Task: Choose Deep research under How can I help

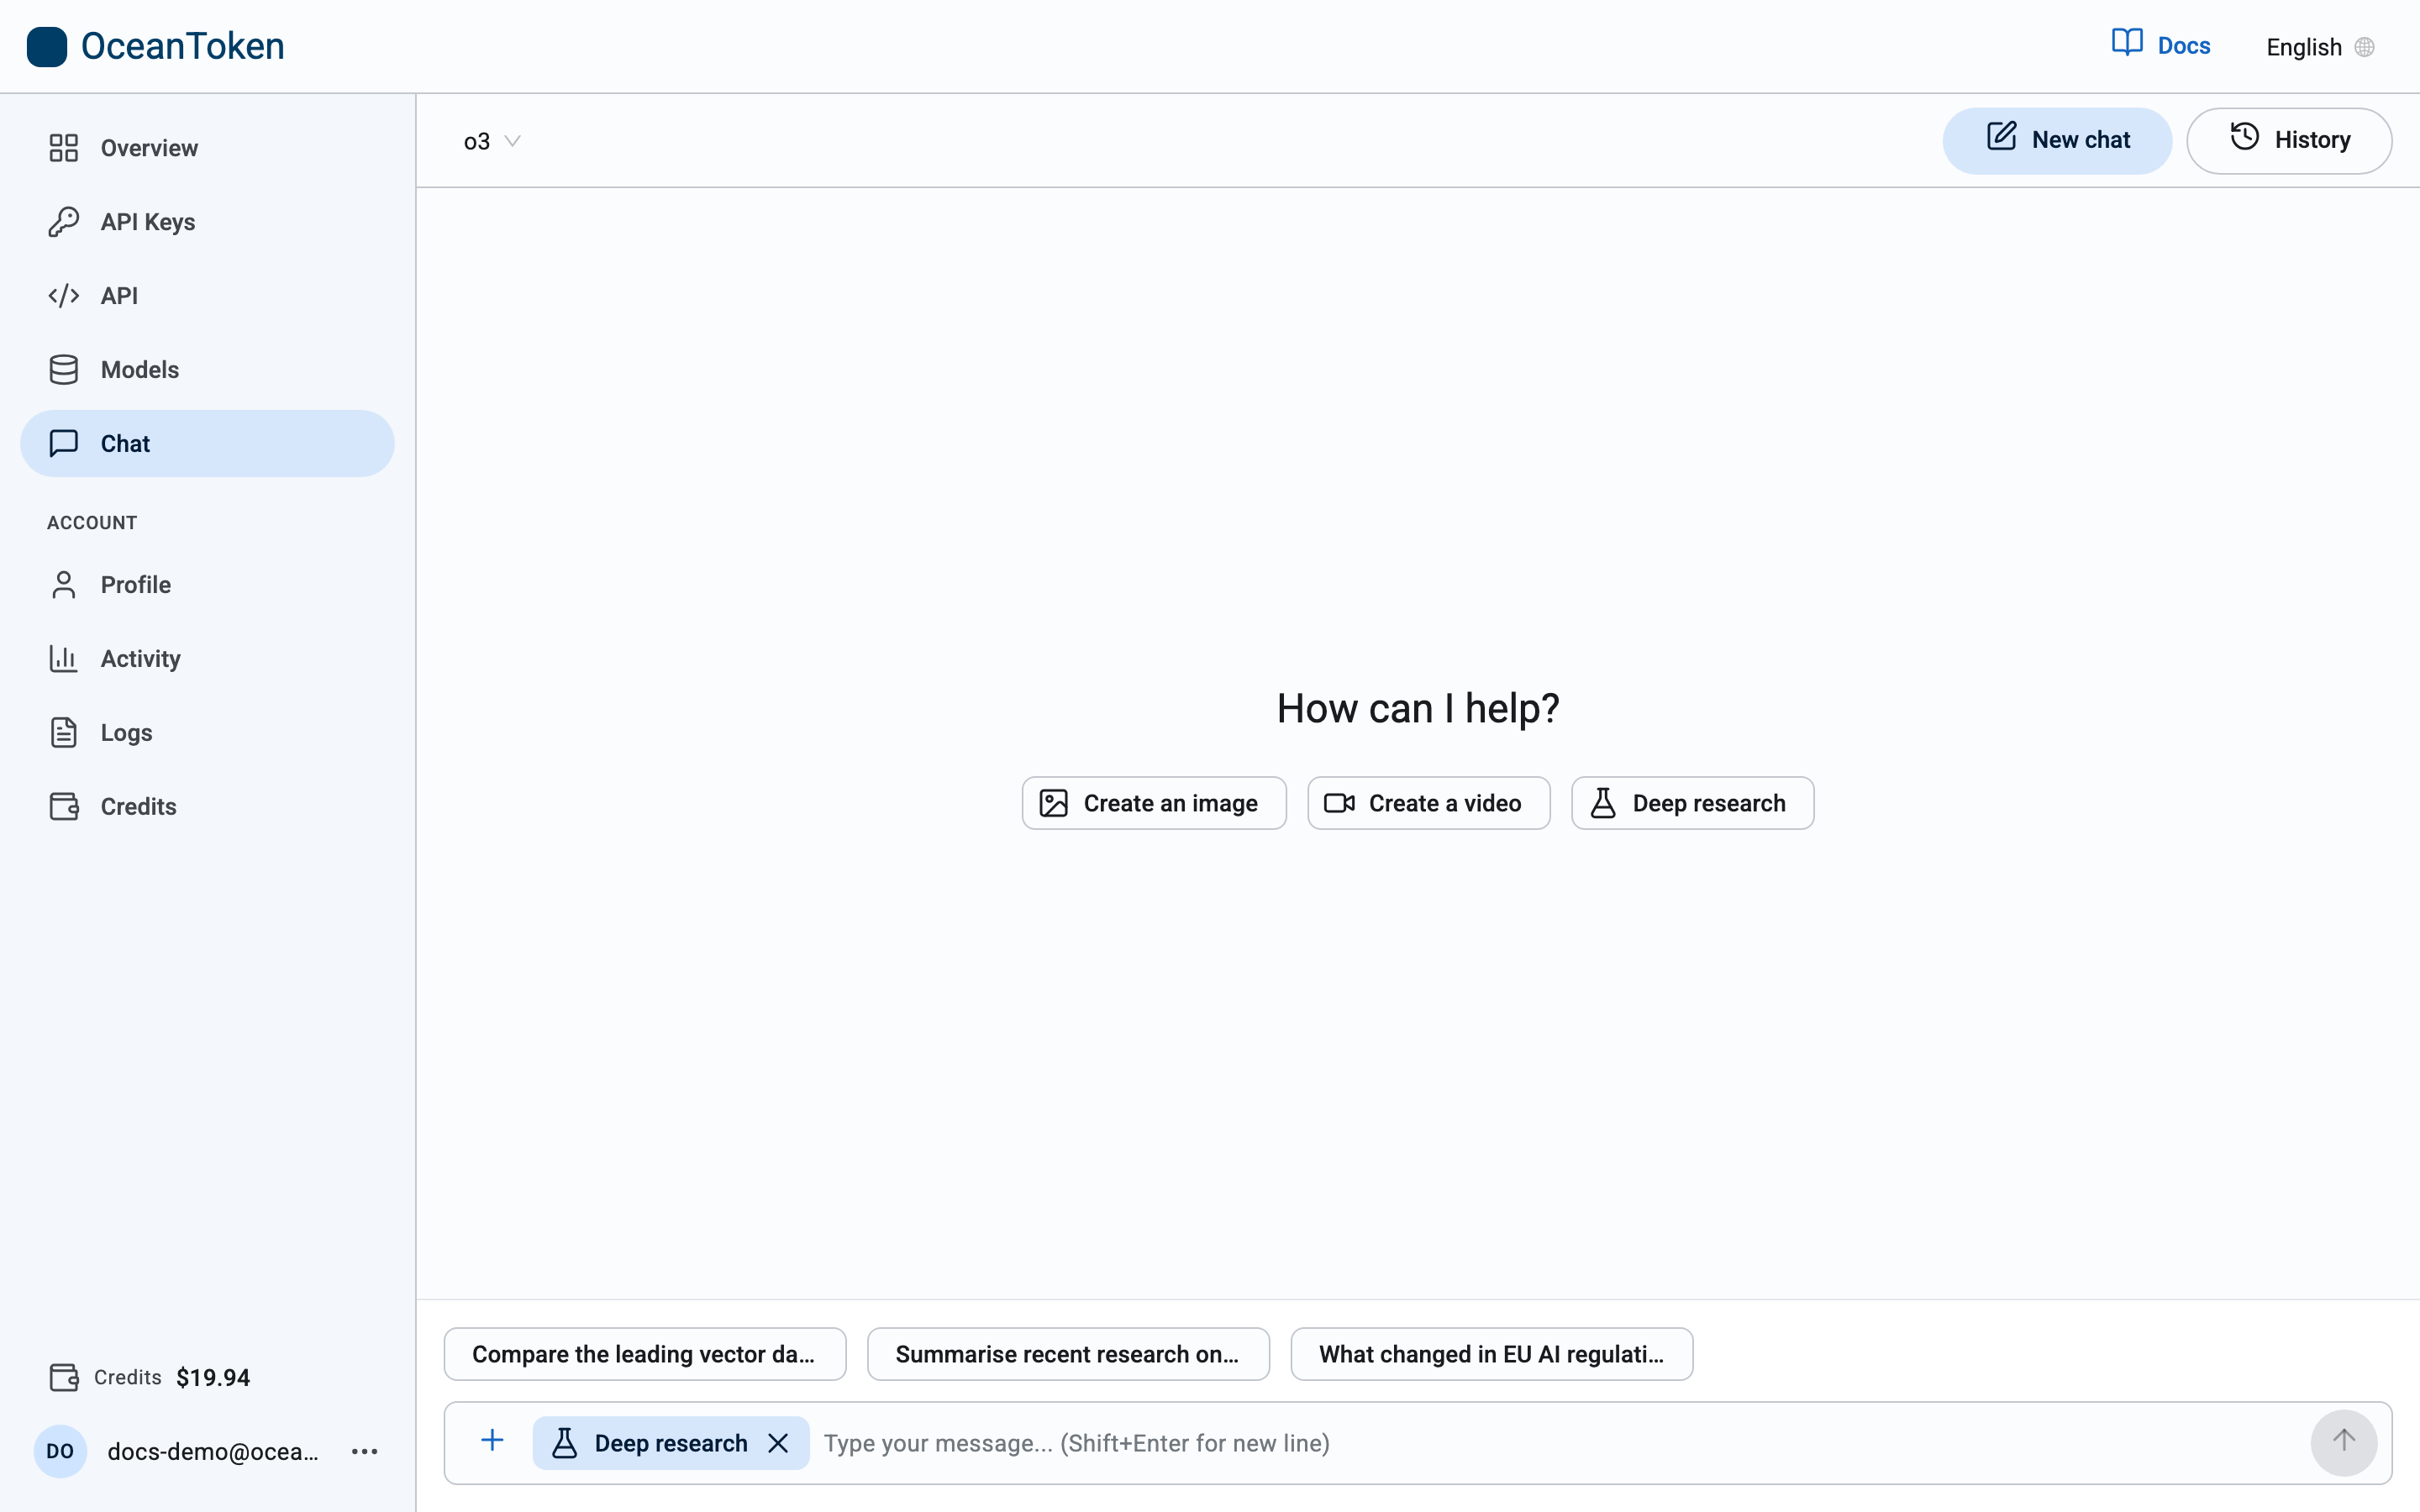Action: 1692,803
